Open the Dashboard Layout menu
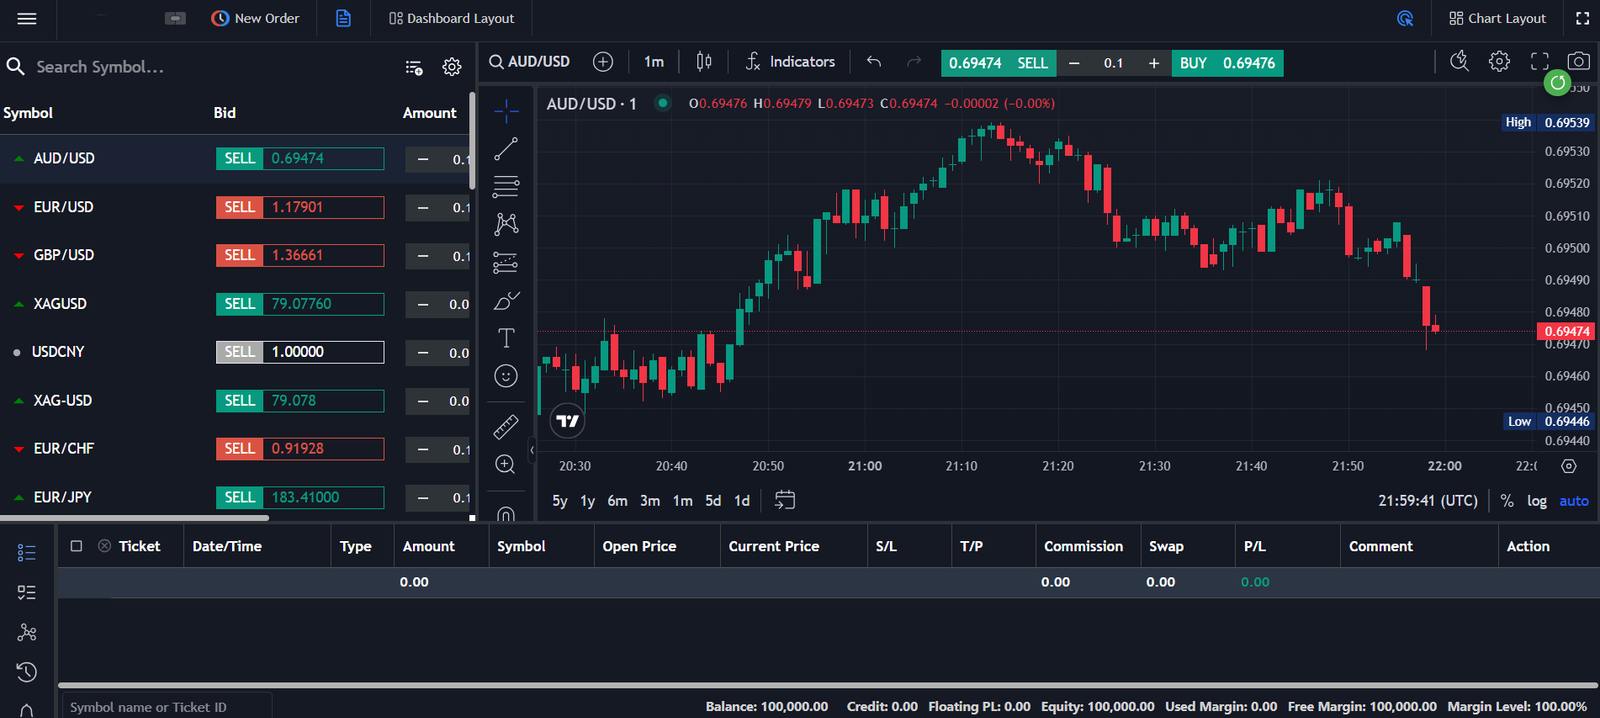This screenshot has width=1600, height=718. pos(452,18)
